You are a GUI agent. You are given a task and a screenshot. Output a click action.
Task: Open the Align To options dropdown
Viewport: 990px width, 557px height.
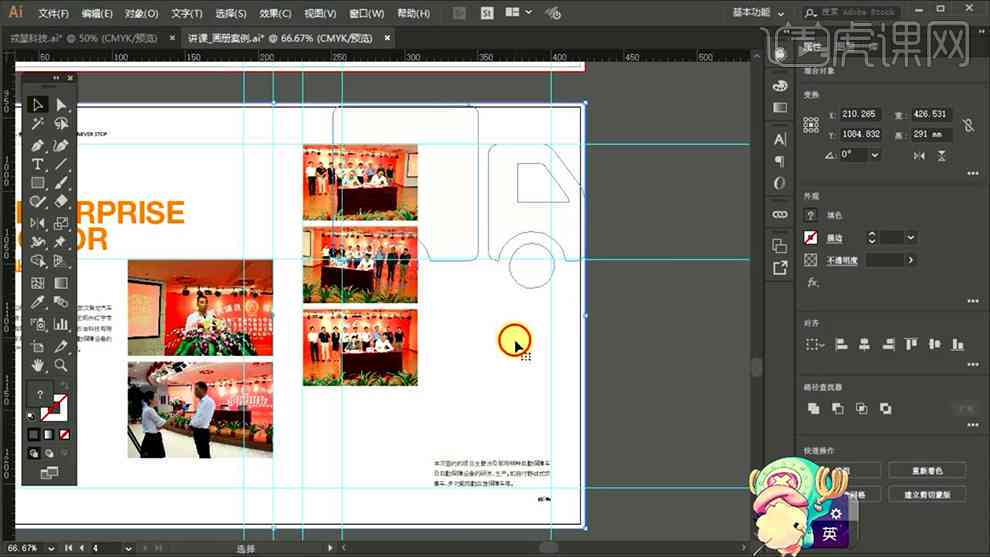814,344
